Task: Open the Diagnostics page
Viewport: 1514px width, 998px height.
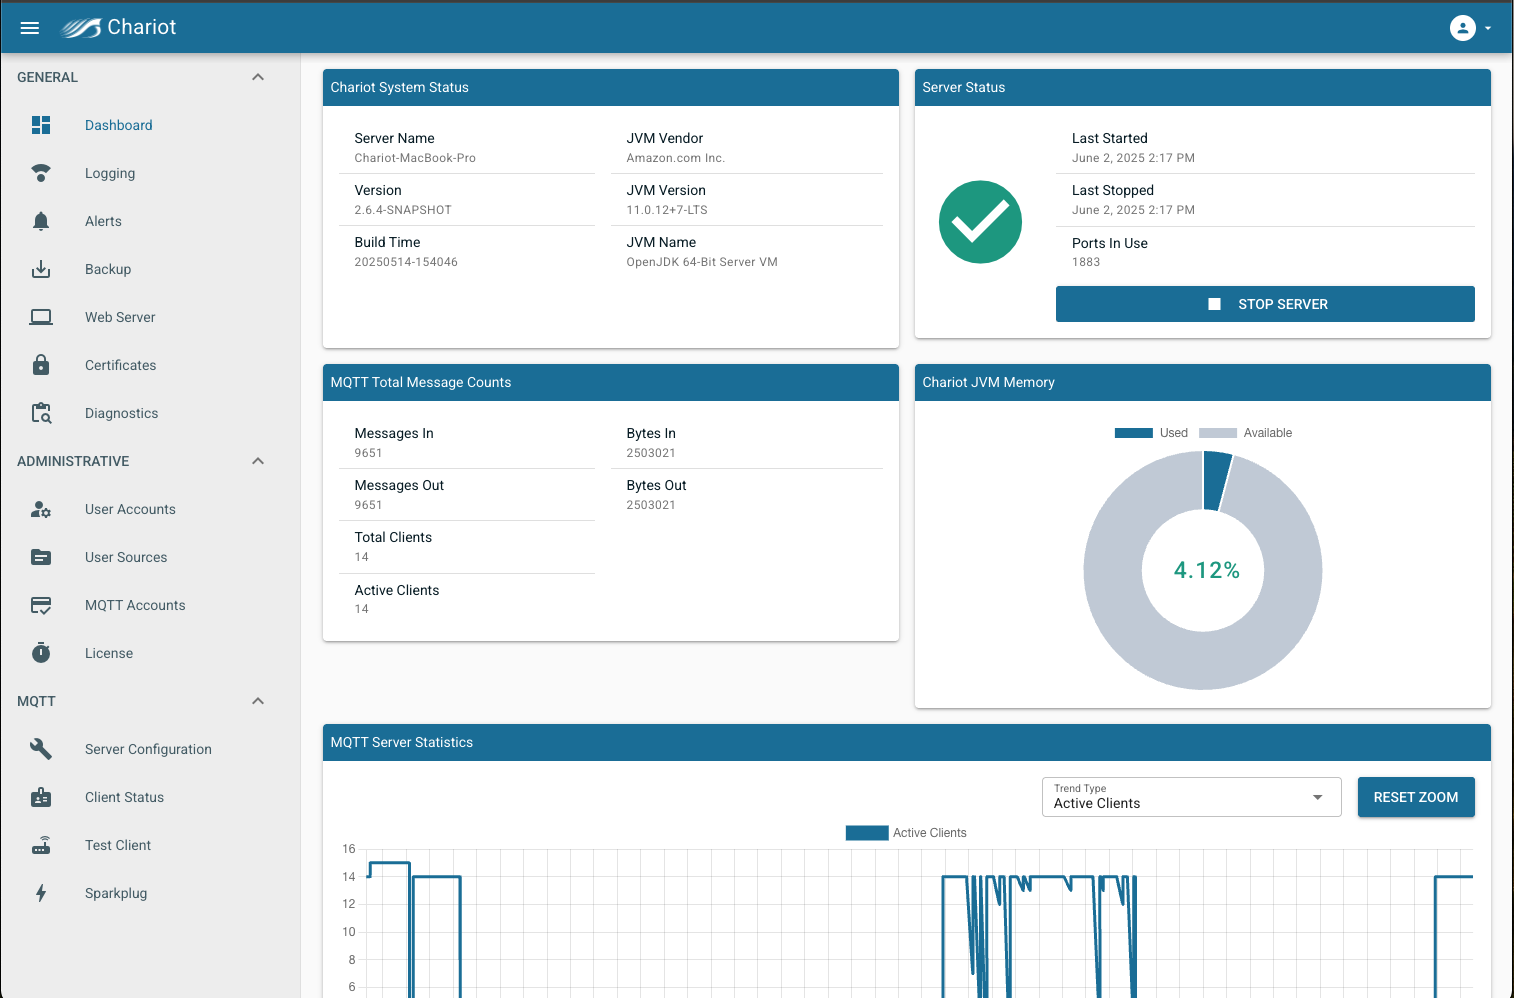Action: coord(122,413)
